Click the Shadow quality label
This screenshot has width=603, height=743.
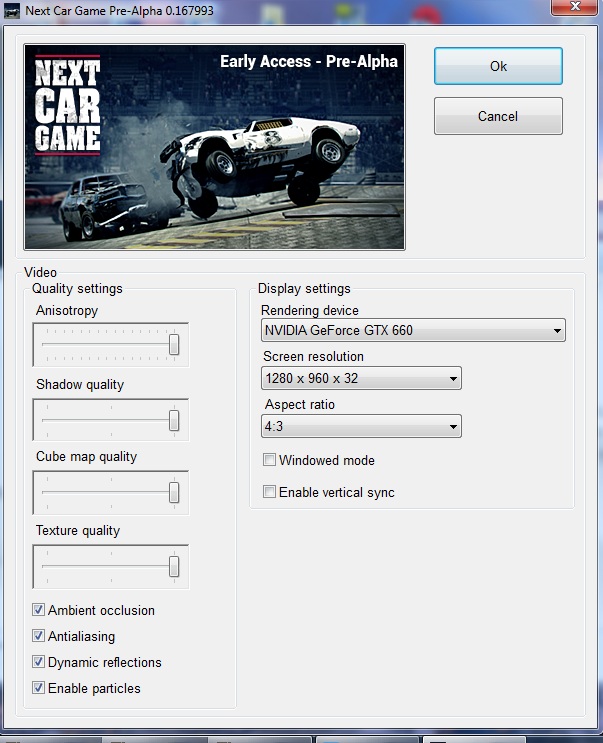pos(80,384)
